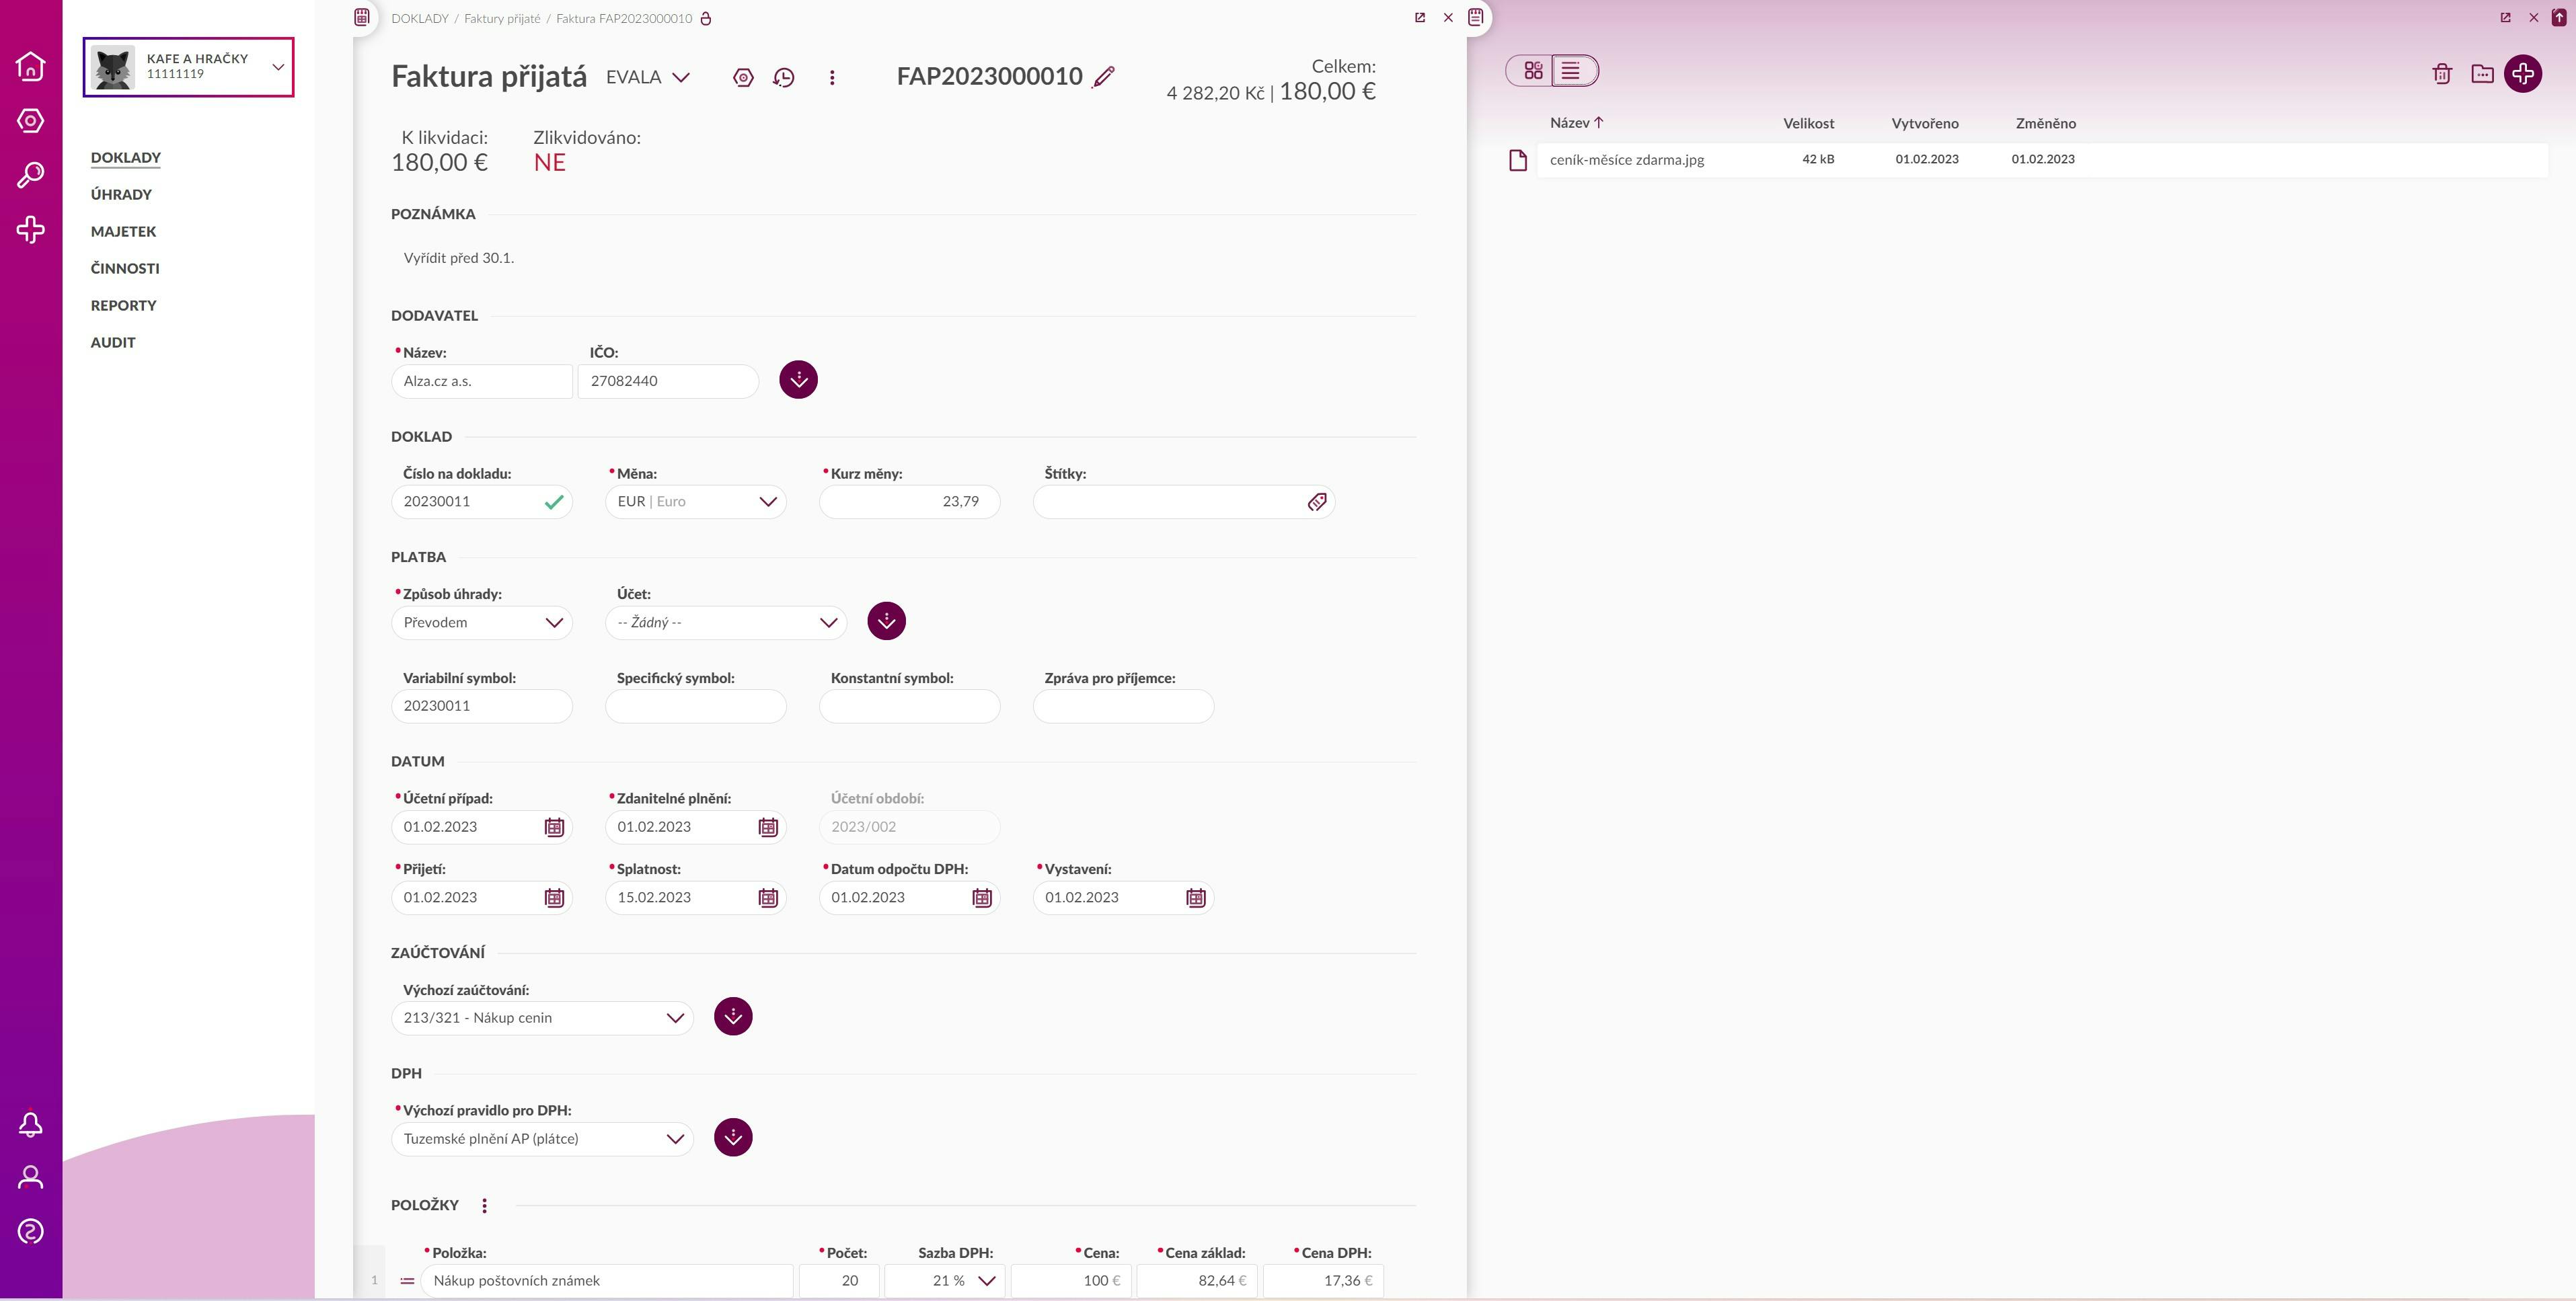
Task: Open the home icon in left sidebar
Action: pos(31,66)
